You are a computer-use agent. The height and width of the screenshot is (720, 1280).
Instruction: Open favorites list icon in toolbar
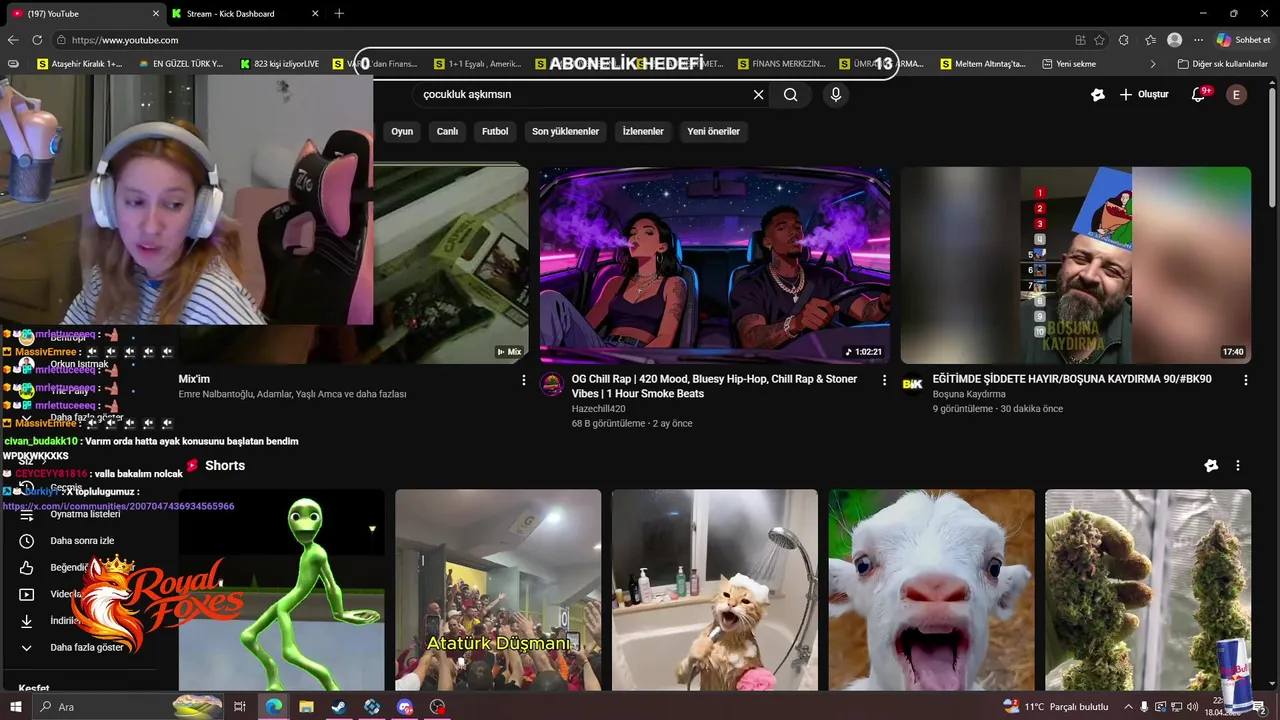tap(1150, 40)
